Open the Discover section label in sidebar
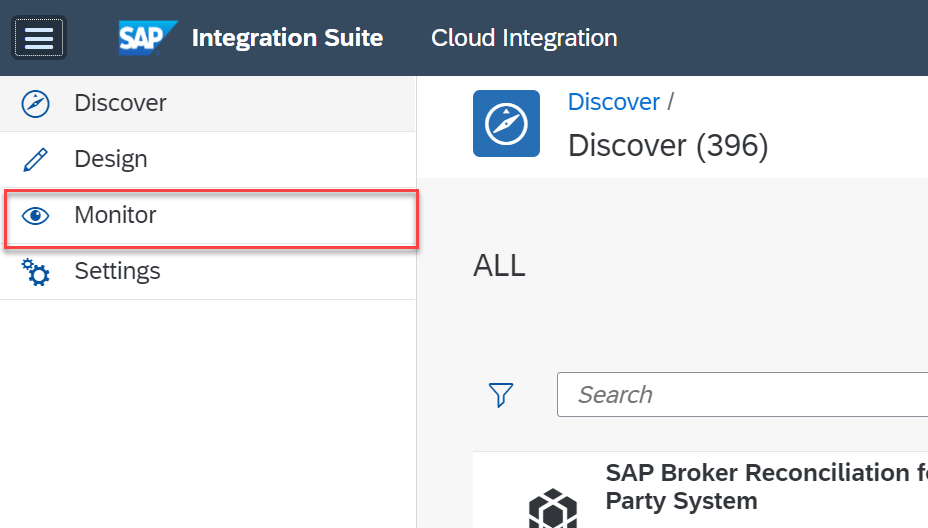Screen dimensions: 928x528 click(x=120, y=103)
